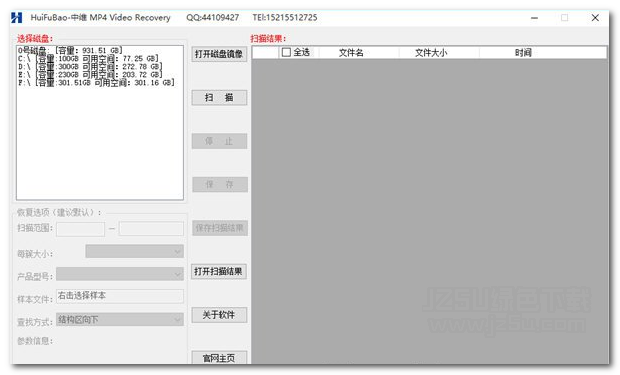Viewport: 620px width, 375px height.
Task: Select drive F:\ 301.51GB in disk list
Action: (96, 83)
